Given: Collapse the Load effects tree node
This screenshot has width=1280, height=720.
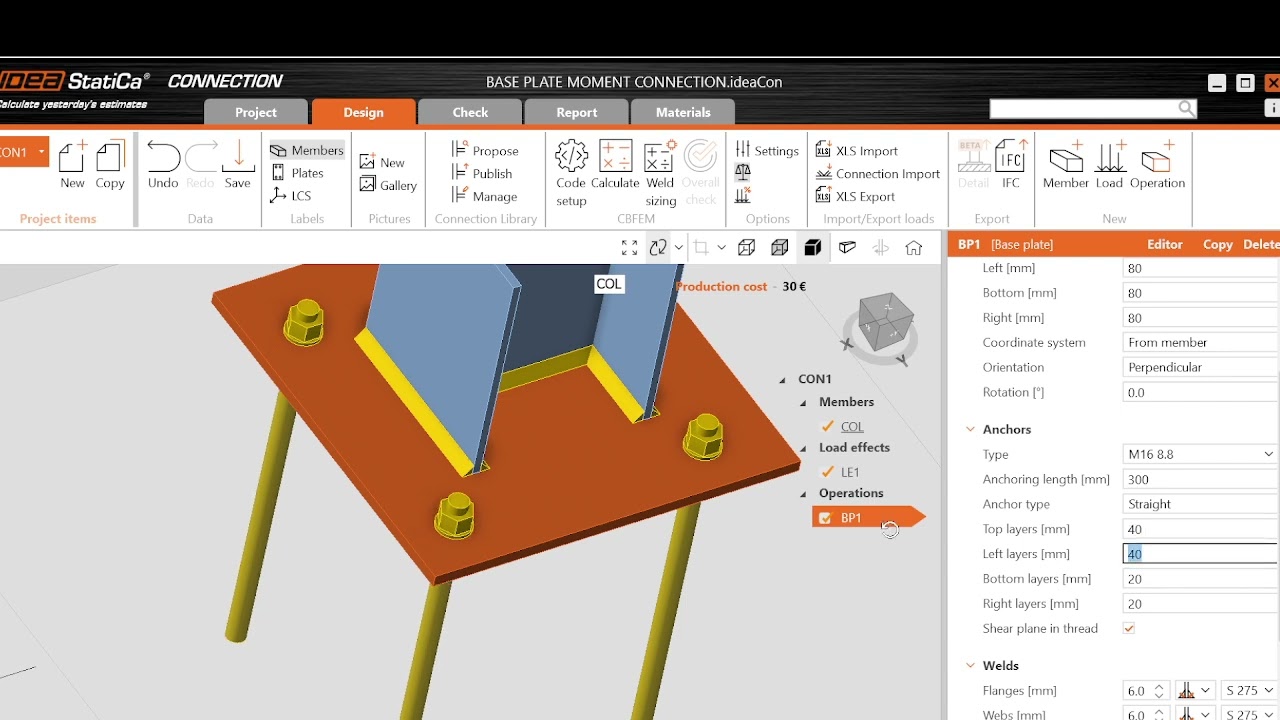Looking at the screenshot, I should pyautogui.click(x=803, y=448).
